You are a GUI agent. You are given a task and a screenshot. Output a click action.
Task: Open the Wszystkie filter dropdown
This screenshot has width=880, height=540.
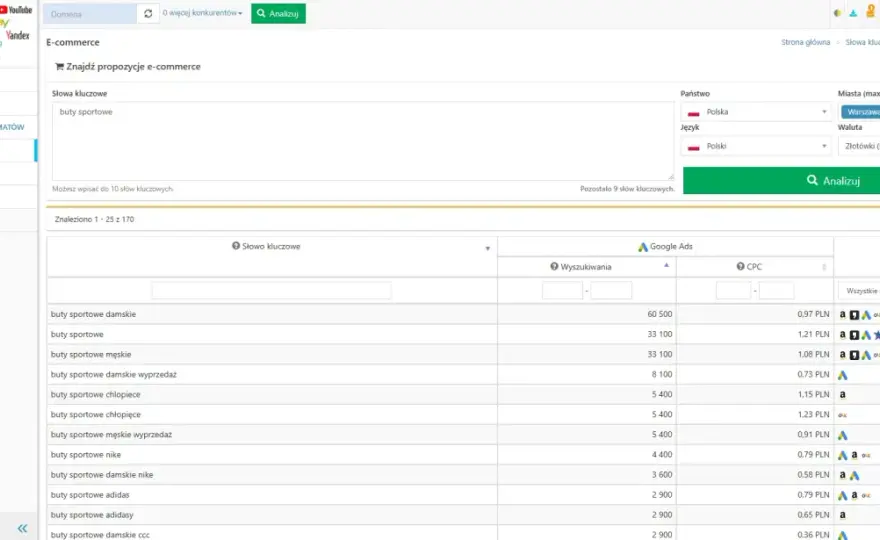pos(859,291)
